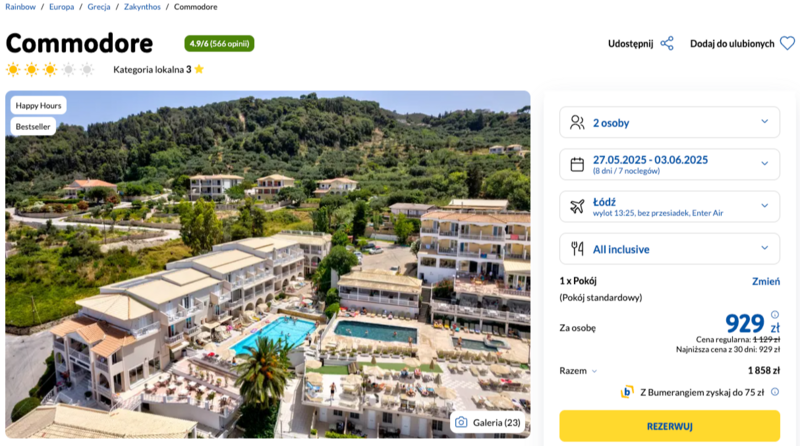This screenshot has height=446, width=800.
Task: Click the Bumerang logo icon
Action: [x=627, y=392]
